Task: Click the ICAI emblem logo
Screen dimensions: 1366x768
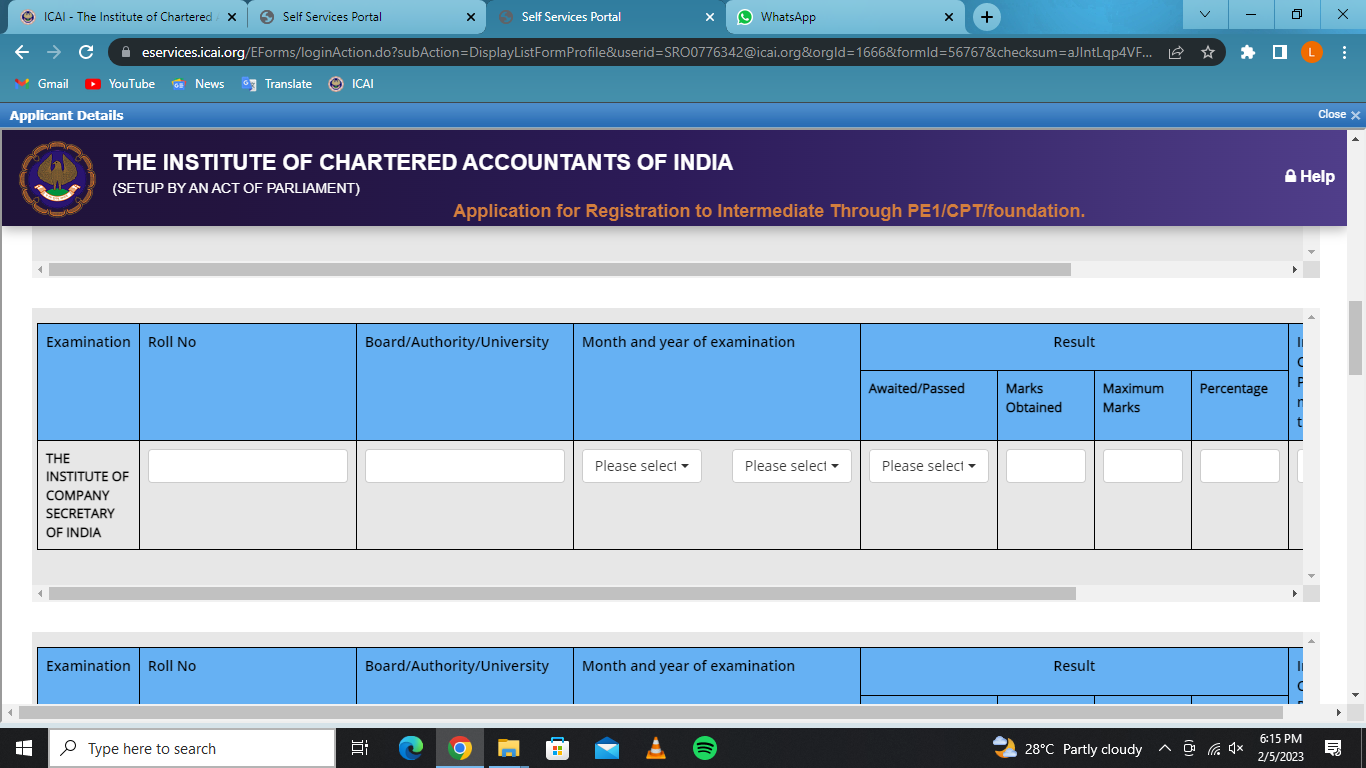Action: click(58, 178)
